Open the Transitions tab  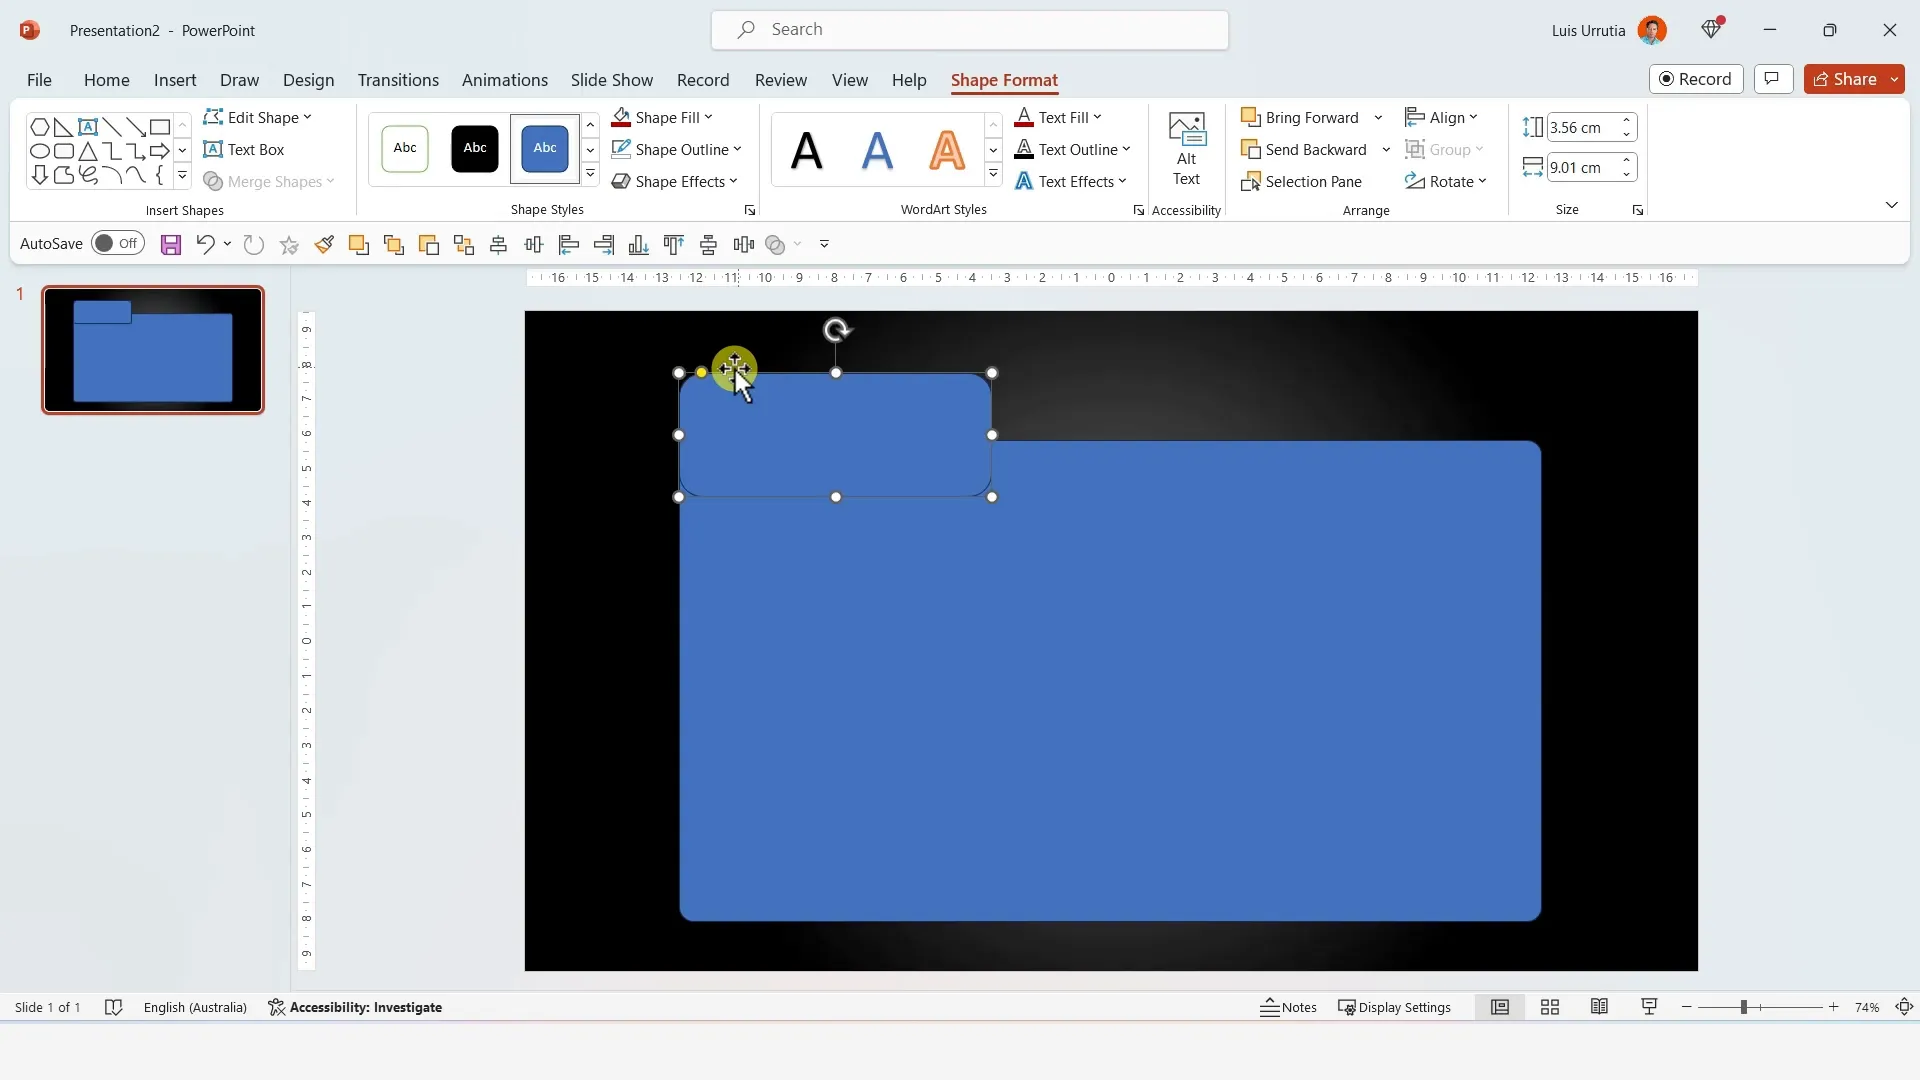click(x=398, y=80)
